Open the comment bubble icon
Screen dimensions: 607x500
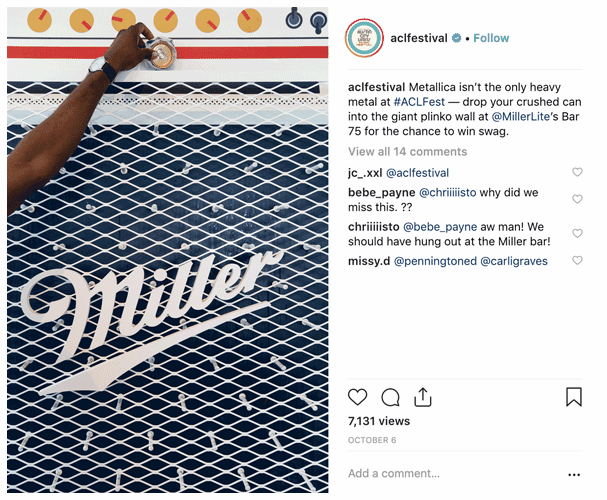coord(390,397)
